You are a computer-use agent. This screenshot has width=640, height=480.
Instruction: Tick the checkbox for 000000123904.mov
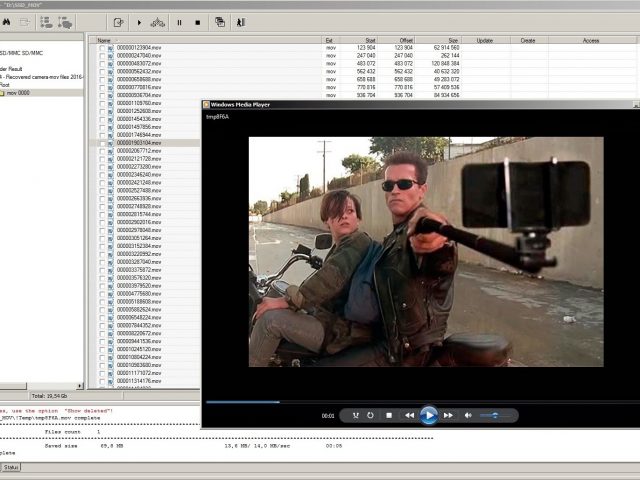click(x=102, y=48)
